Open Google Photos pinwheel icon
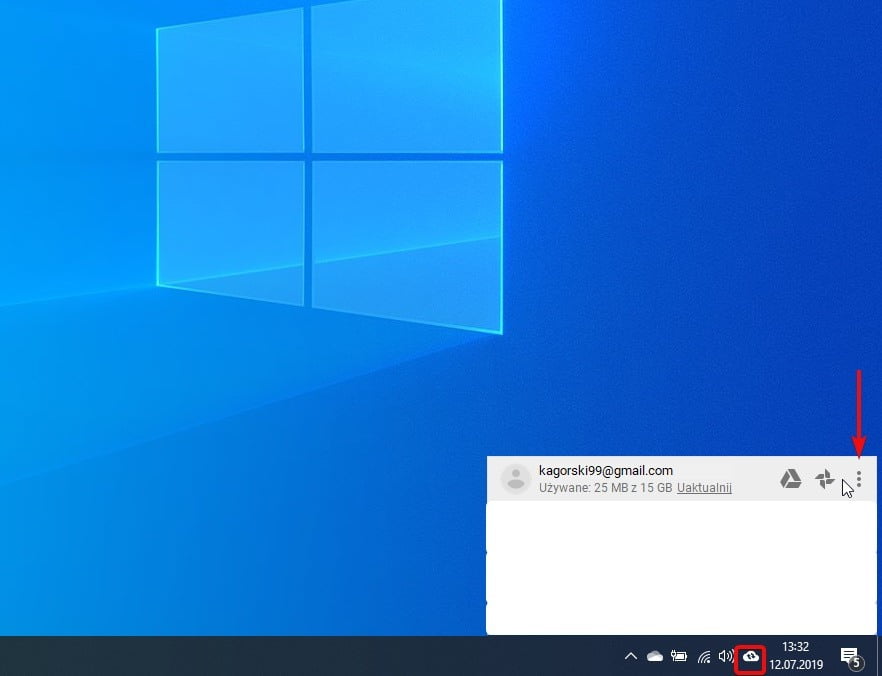The height and width of the screenshot is (676, 882). pyautogui.click(x=825, y=479)
